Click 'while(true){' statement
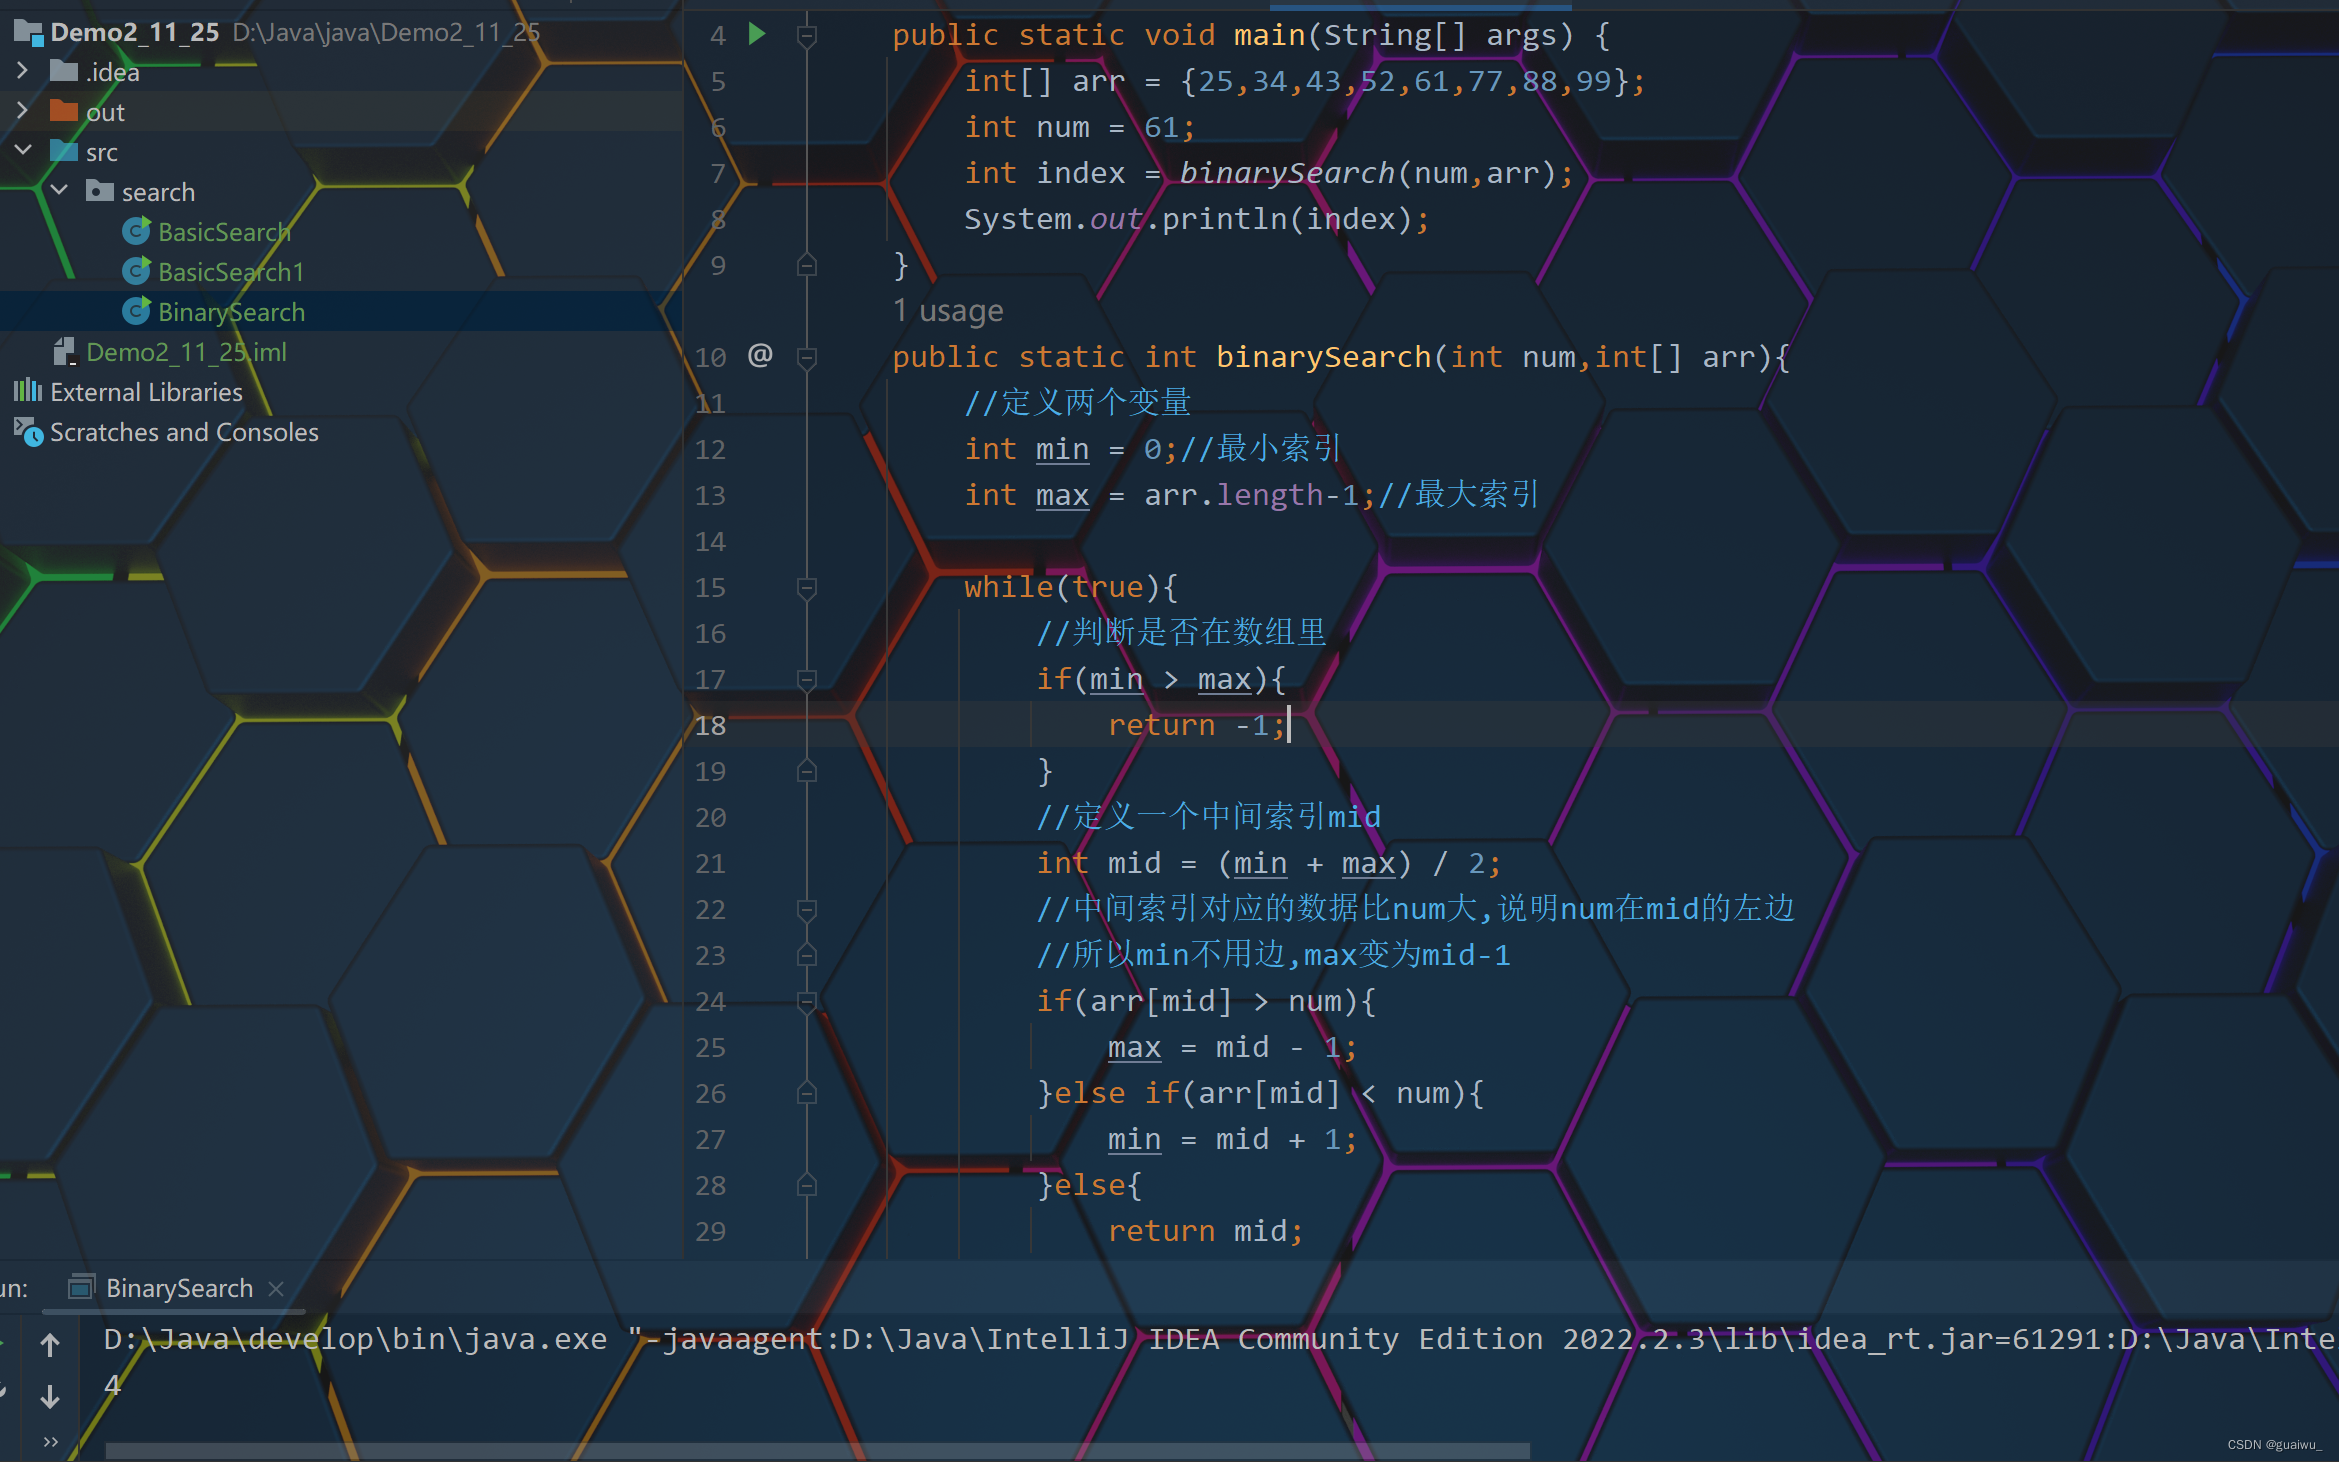The height and width of the screenshot is (1462, 2339). [x=1071, y=587]
